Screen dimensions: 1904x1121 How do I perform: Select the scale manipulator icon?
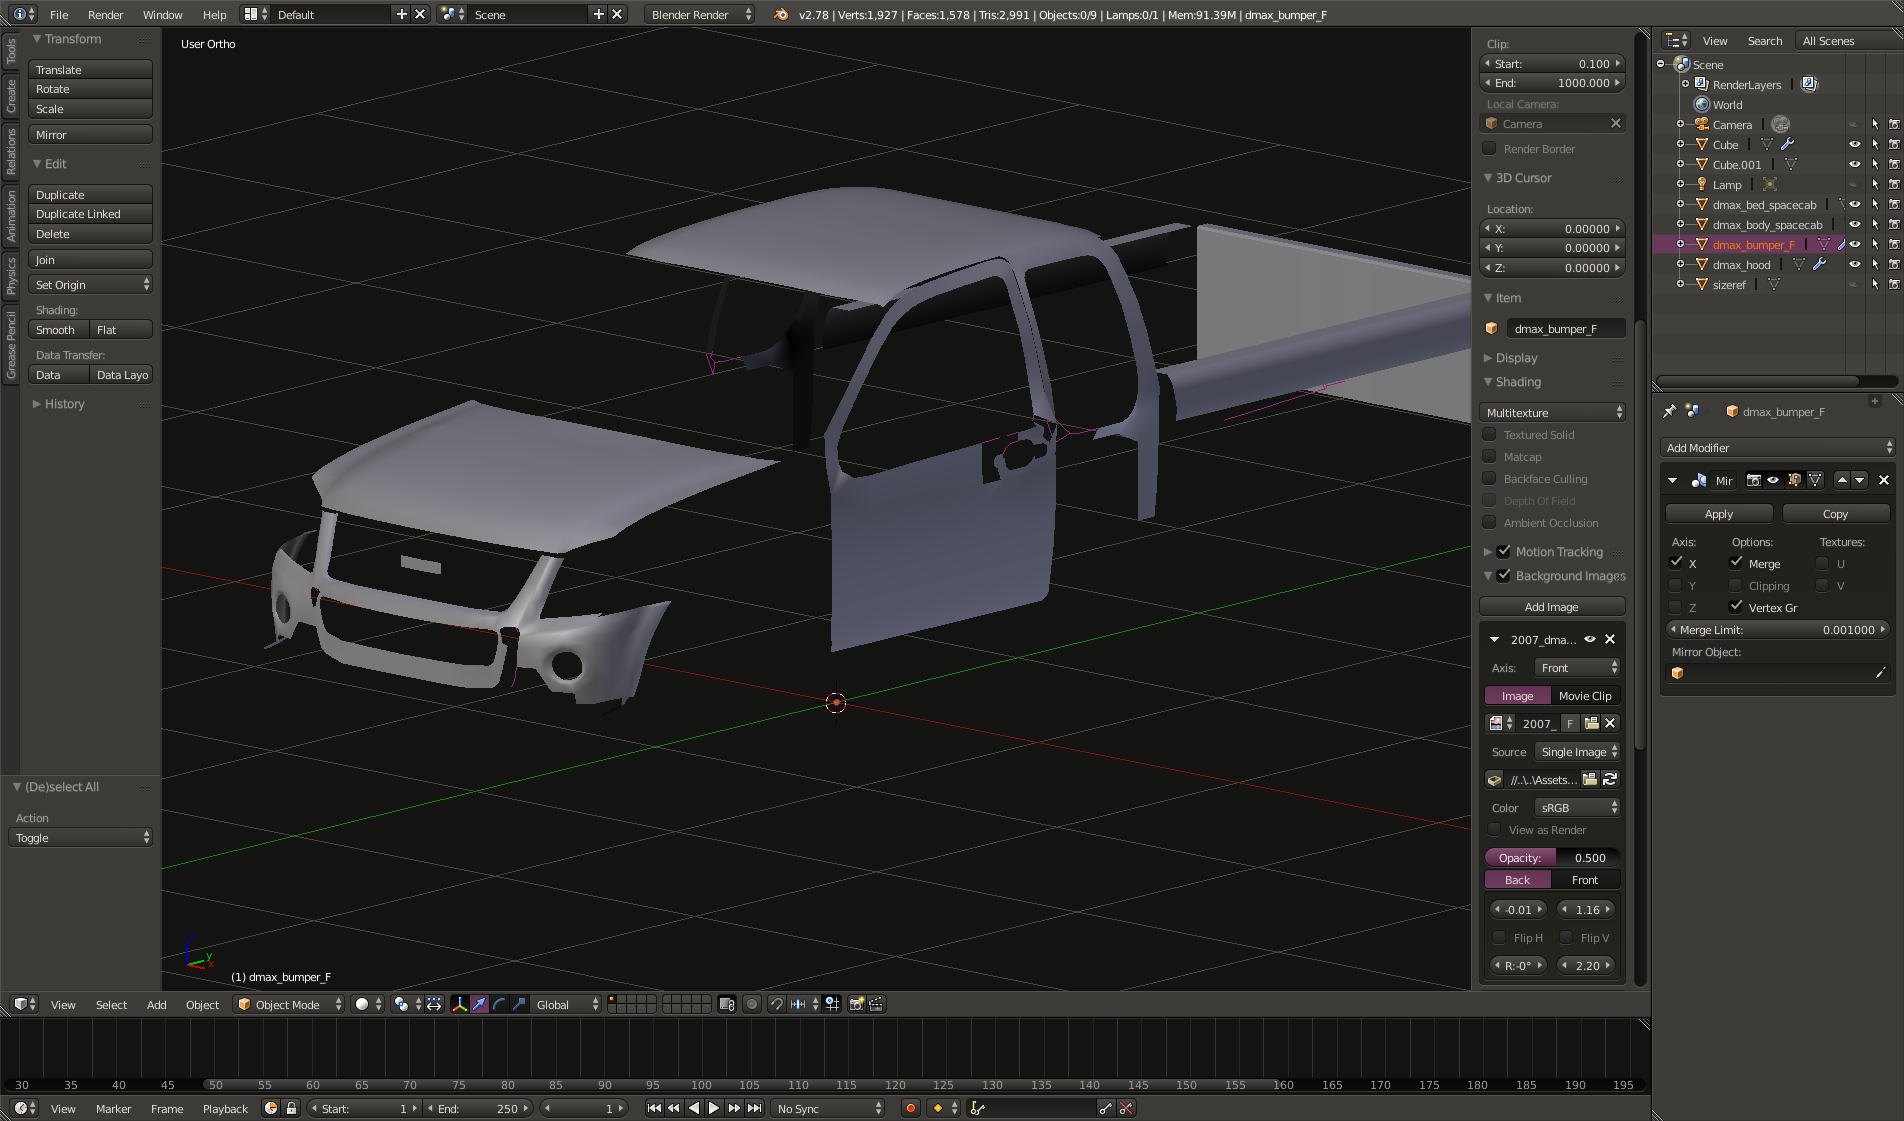coord(519,1004)
